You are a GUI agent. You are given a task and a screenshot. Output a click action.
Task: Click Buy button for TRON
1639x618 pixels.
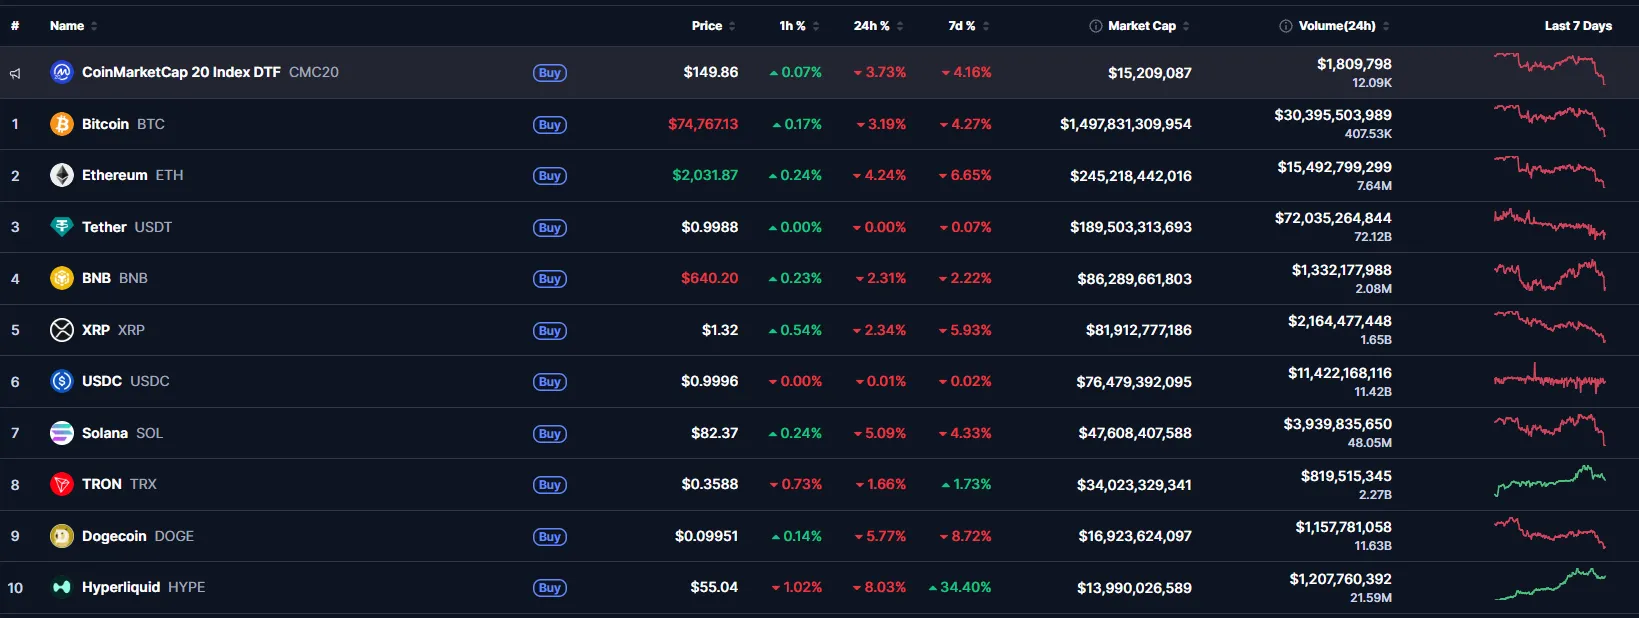(x=550, y=485)
